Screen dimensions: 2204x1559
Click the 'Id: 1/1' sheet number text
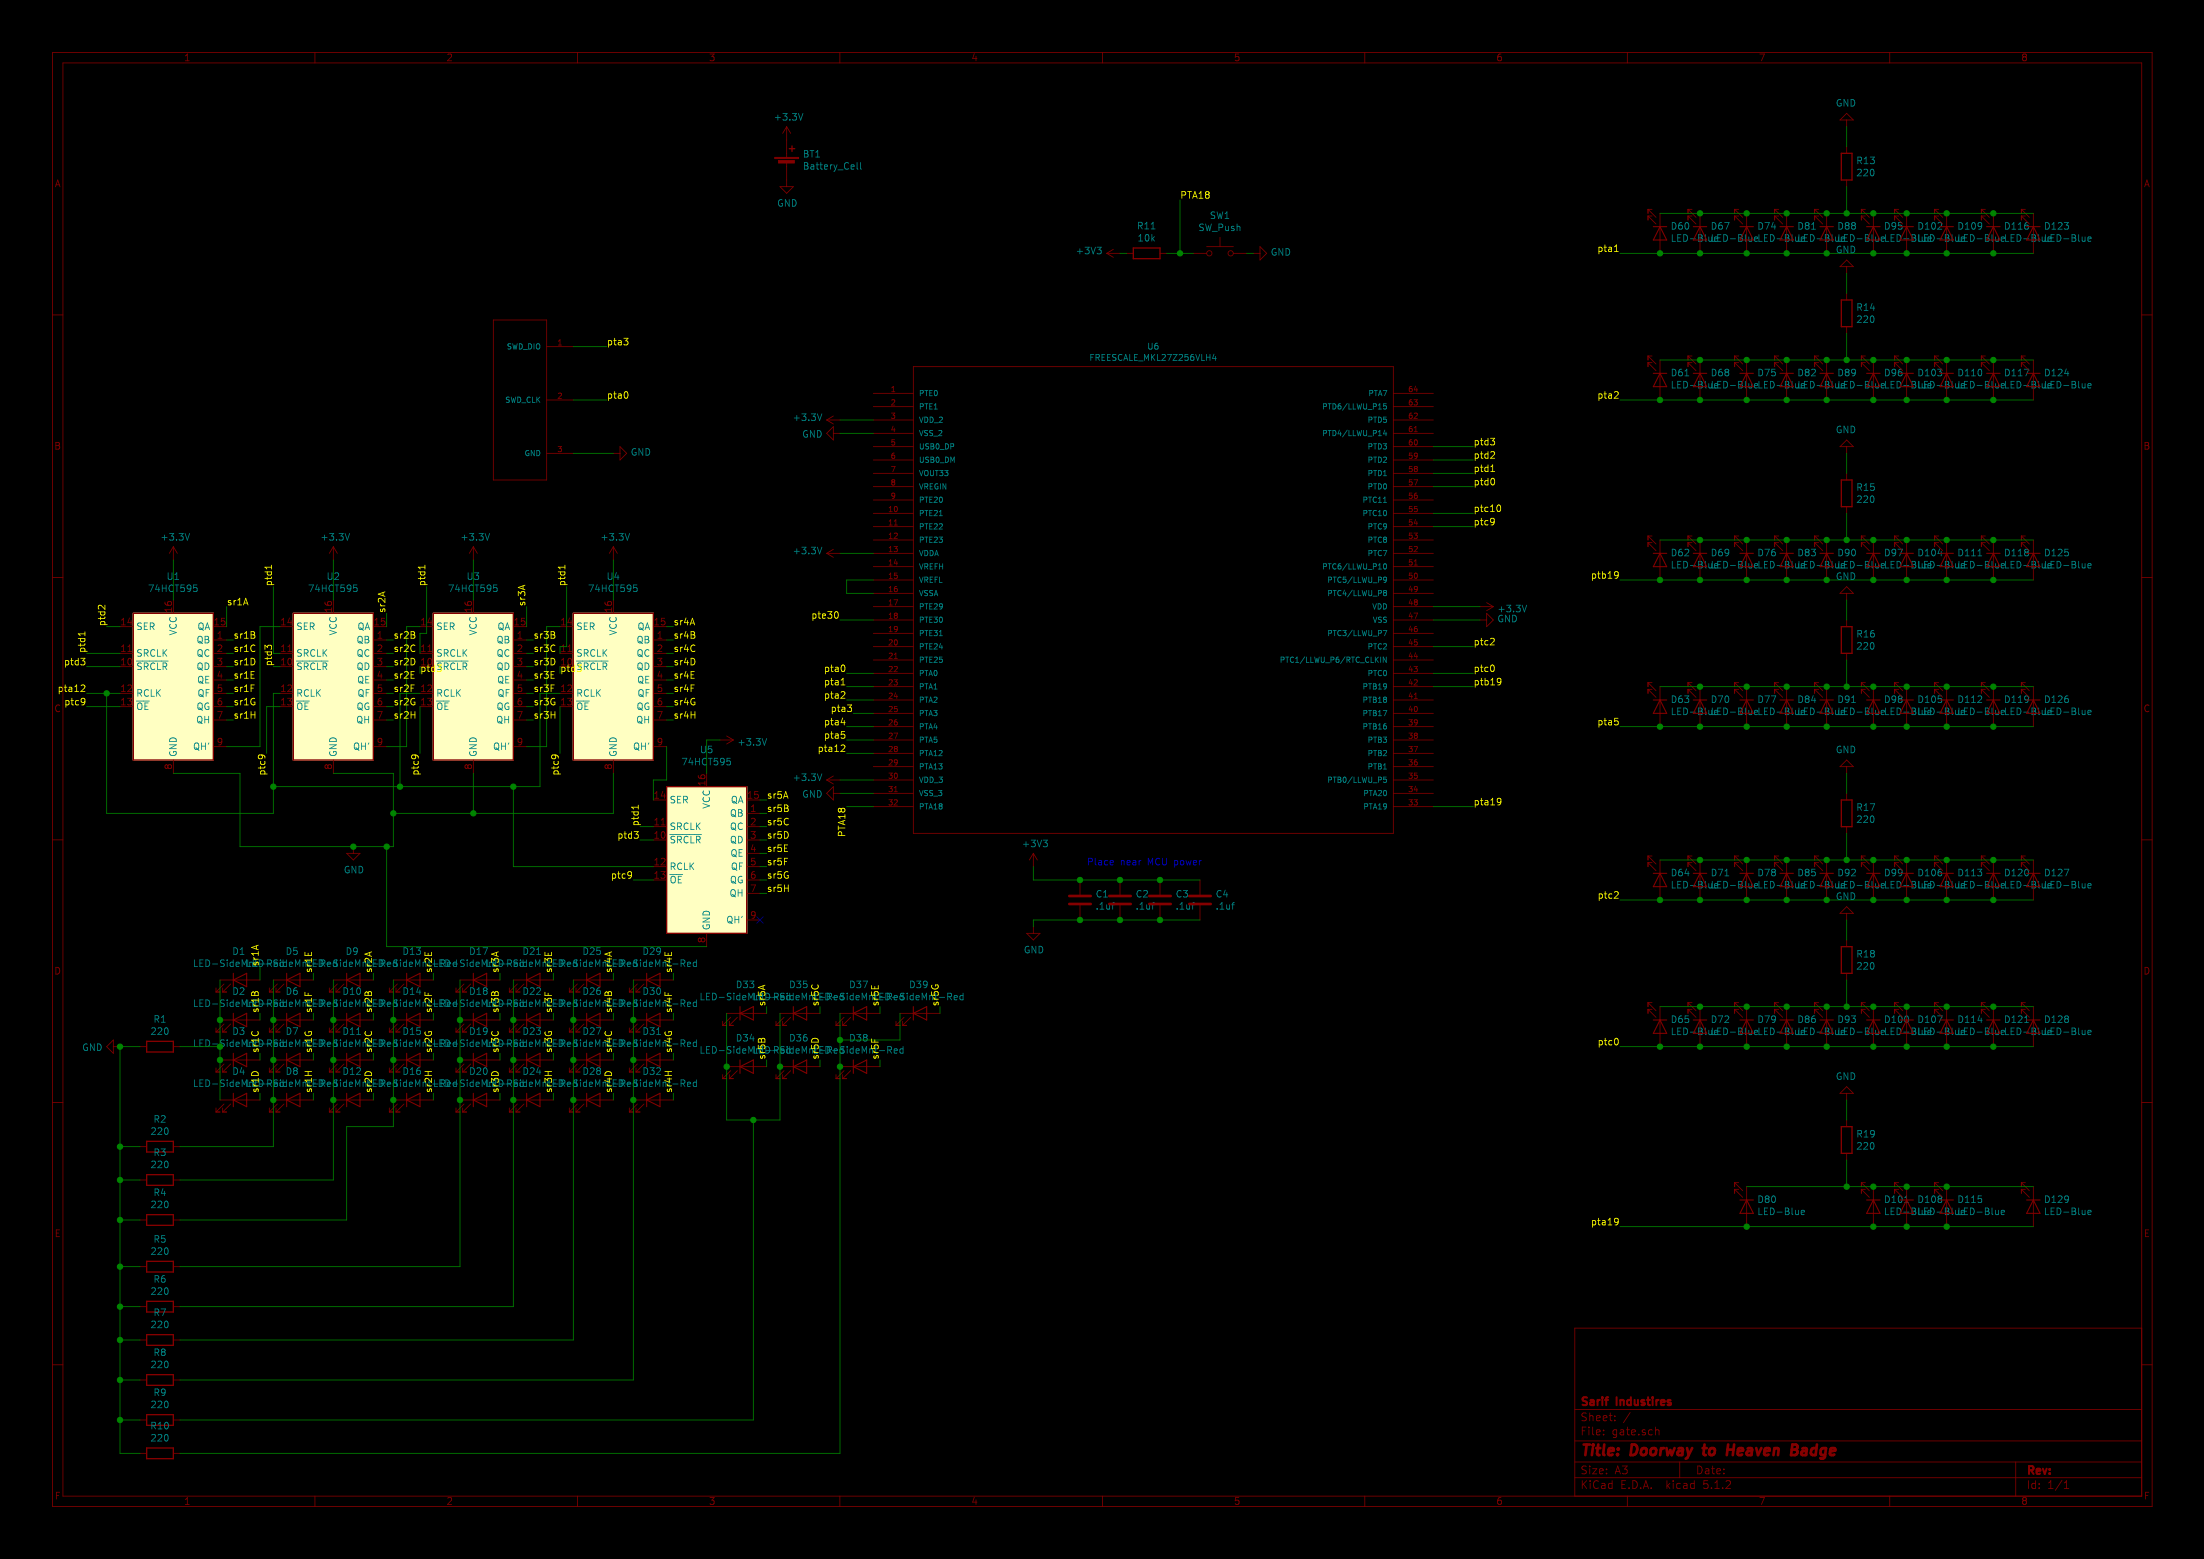[x=2048, y=1485]
